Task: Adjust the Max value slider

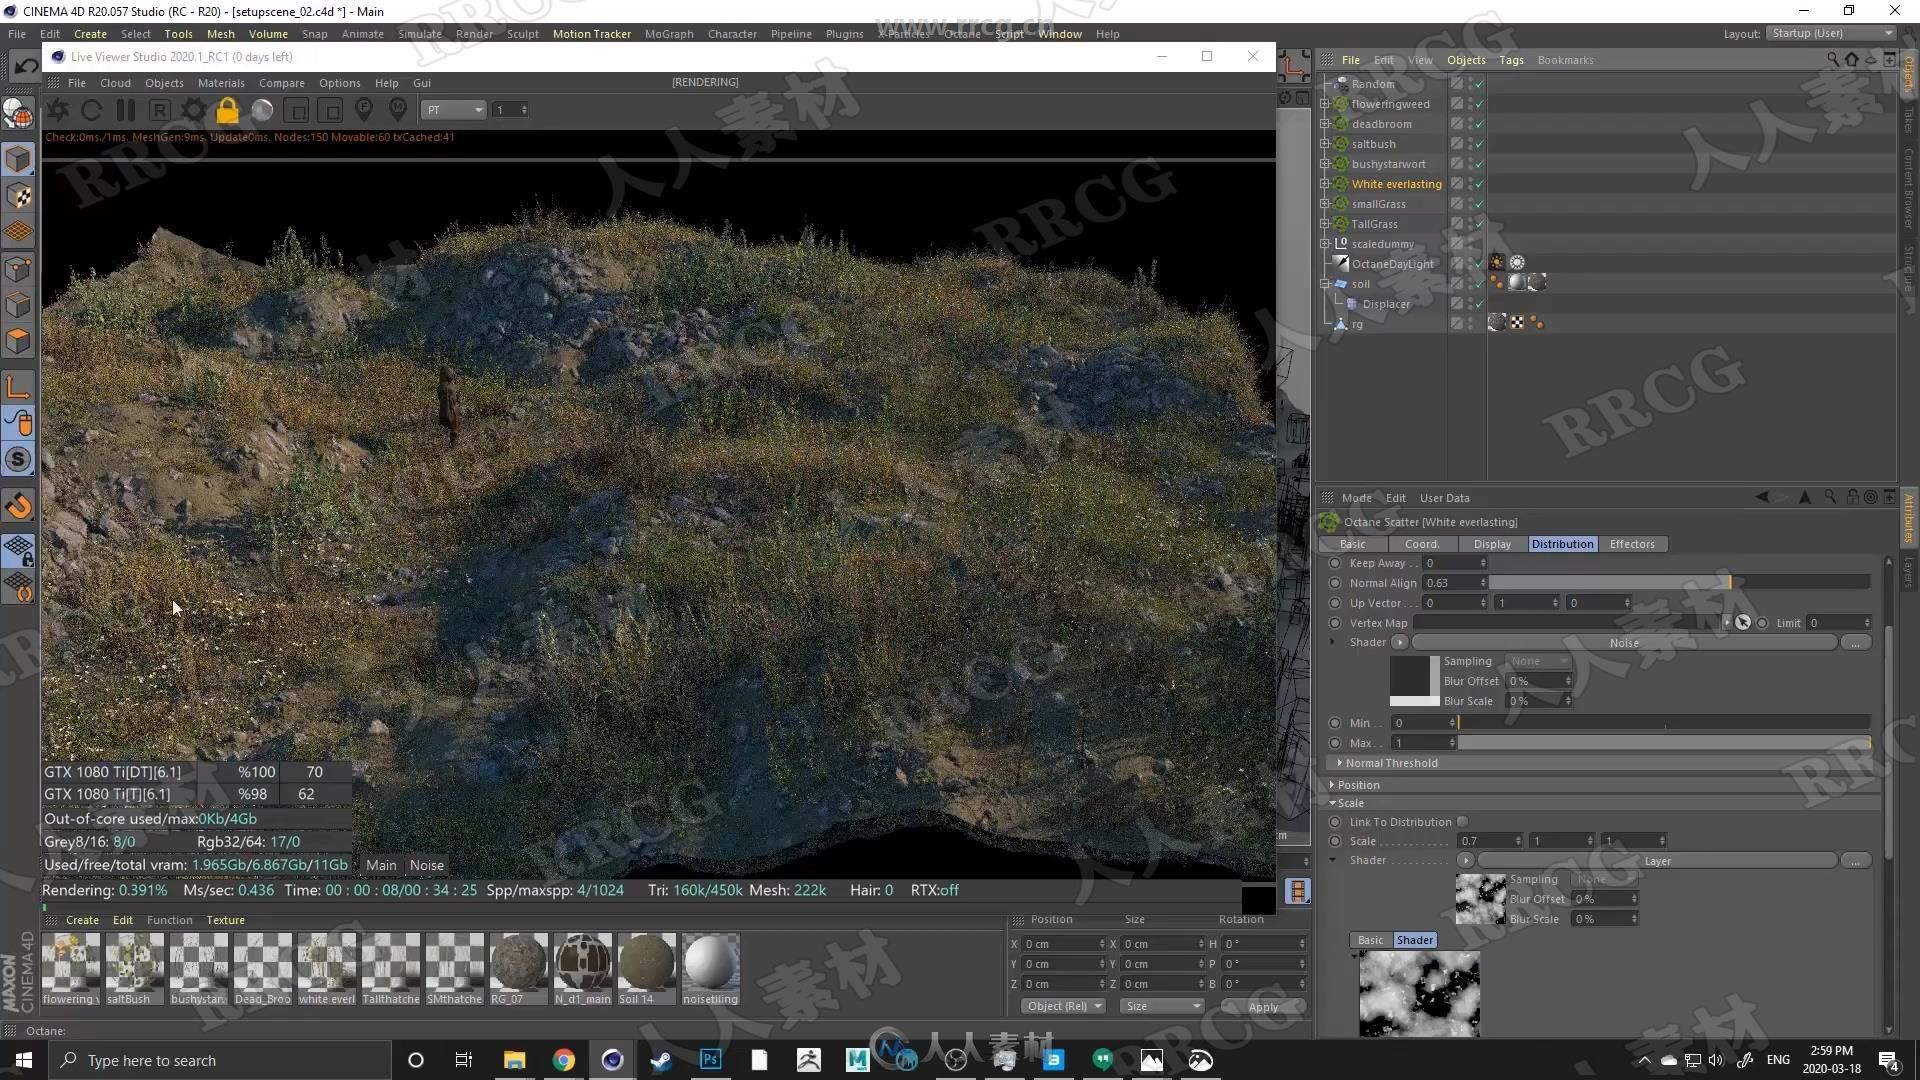Action: click(x=1664, y=743)
